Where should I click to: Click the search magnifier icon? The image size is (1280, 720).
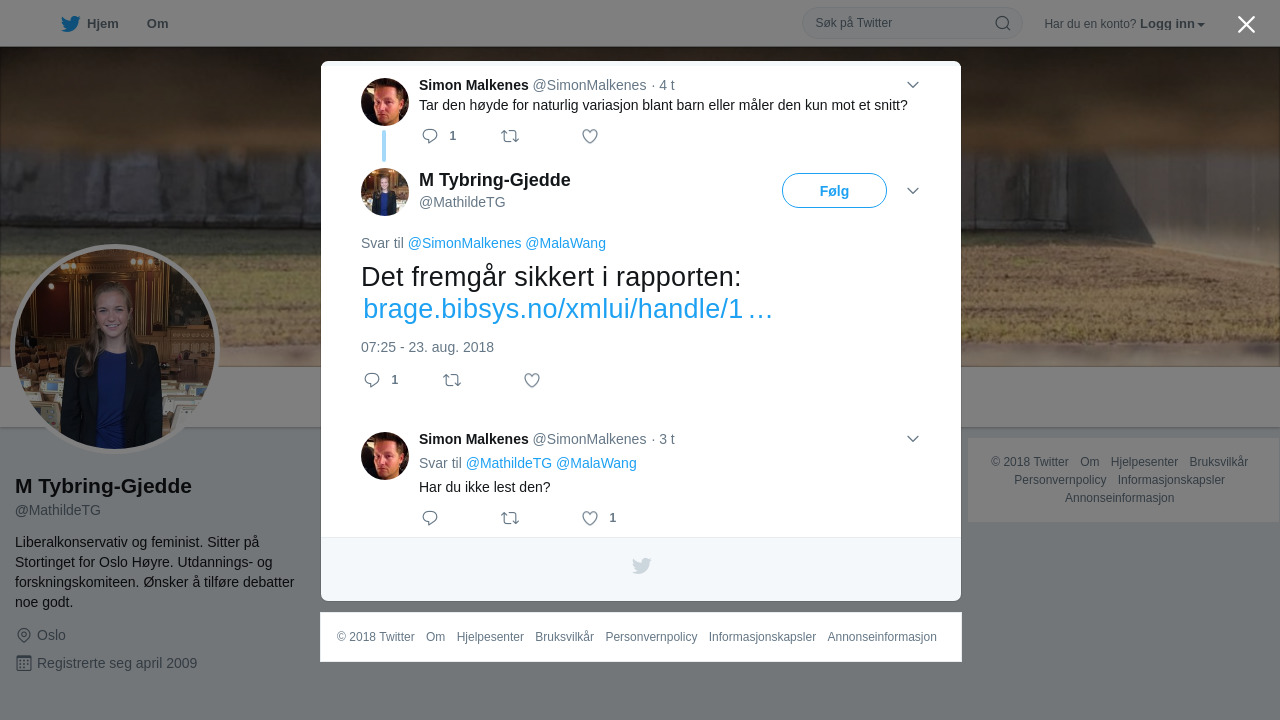click(x=1002, y=23)
